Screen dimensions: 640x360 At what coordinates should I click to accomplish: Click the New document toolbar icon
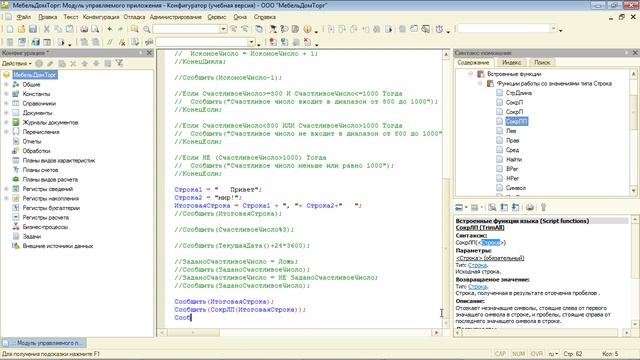(x=10, y=29)
